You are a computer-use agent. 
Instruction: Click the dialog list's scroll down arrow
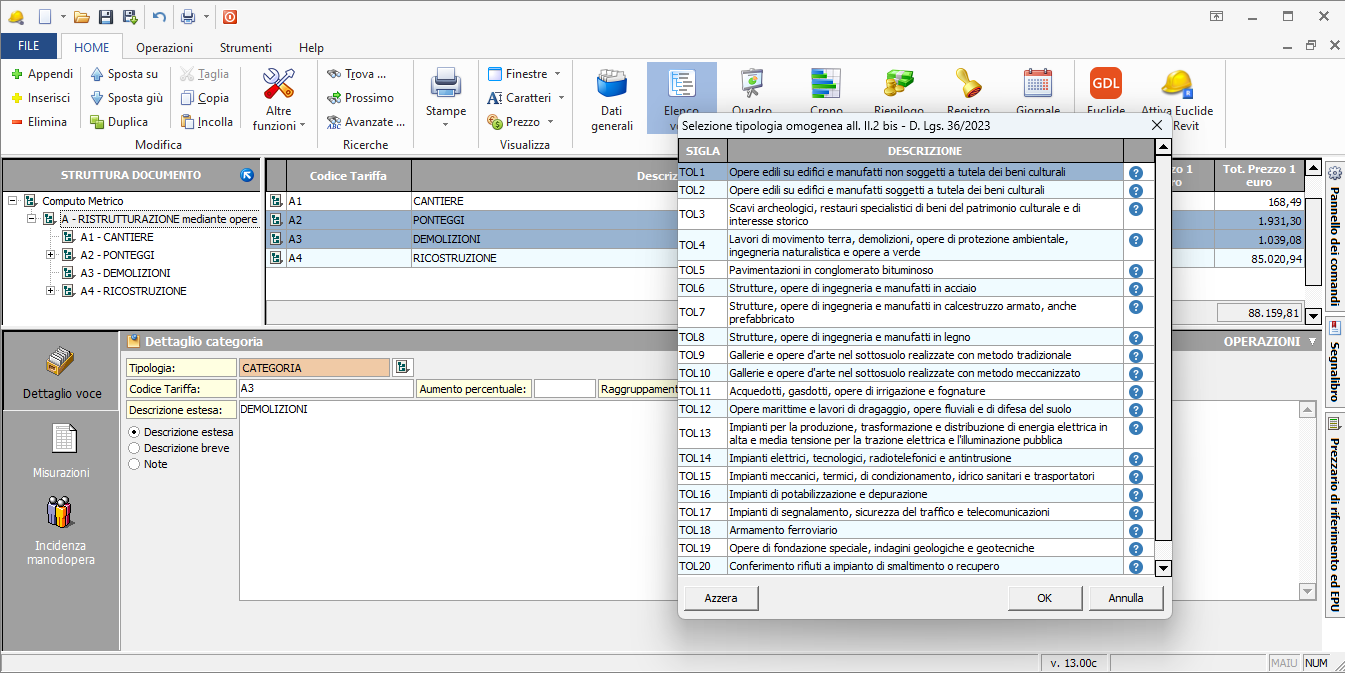1163,568
